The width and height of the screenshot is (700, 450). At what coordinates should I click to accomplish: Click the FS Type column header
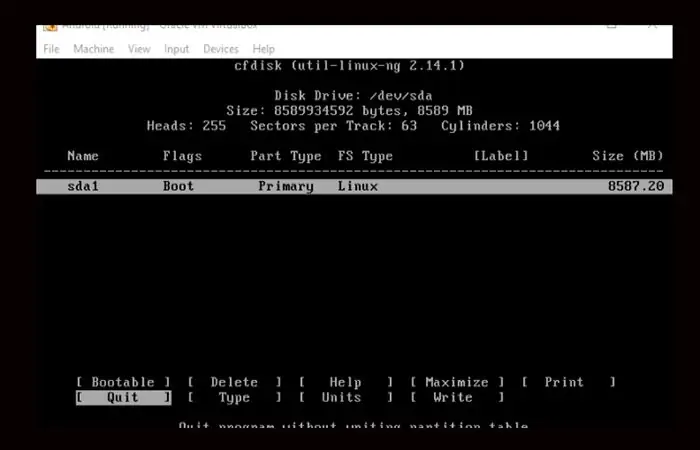click(x=365, y=156)
